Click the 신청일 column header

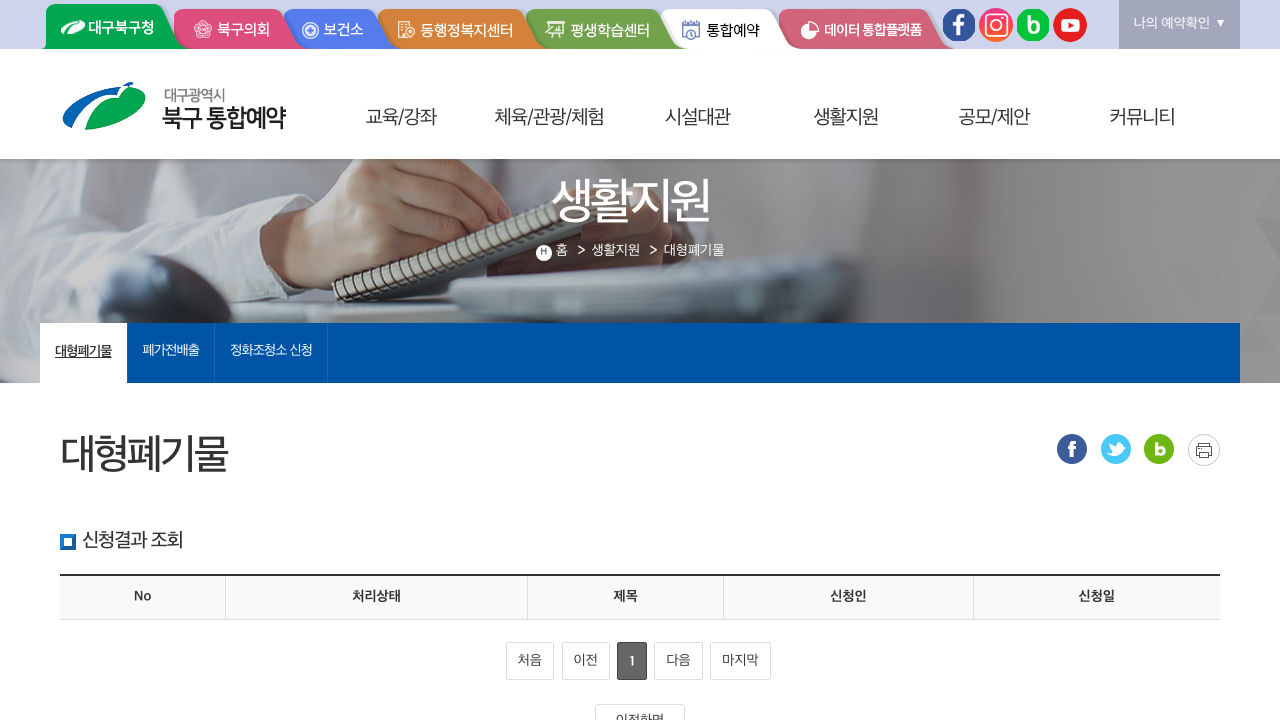pyautogui.click(x=1096, y=597)
